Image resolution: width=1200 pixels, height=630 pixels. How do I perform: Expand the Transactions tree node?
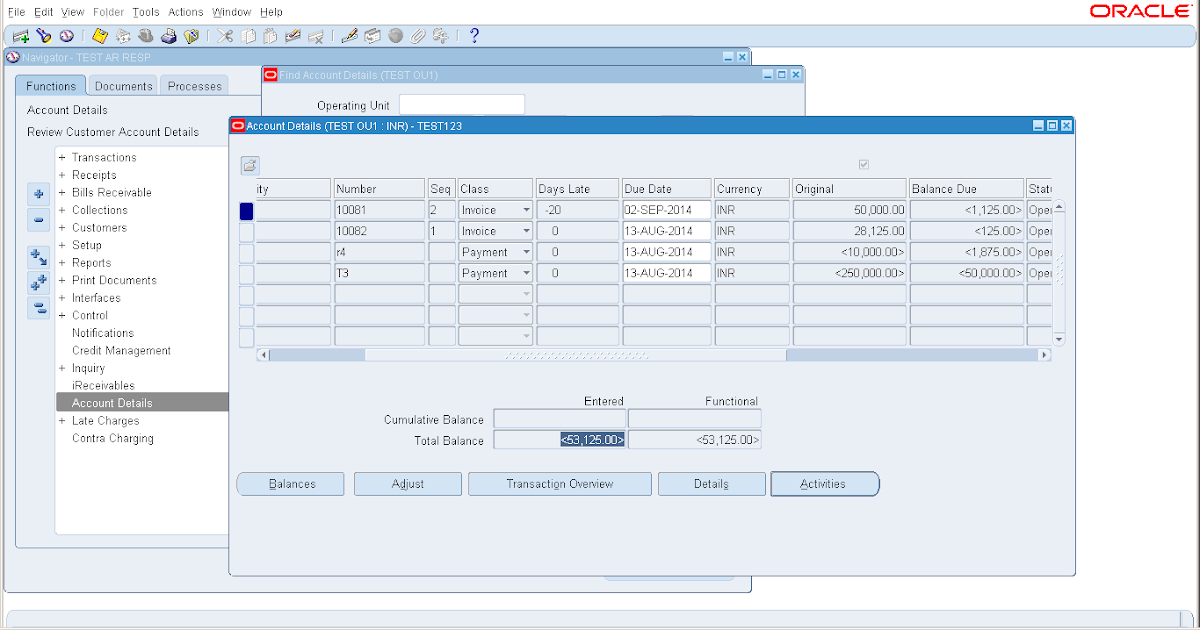64,157
